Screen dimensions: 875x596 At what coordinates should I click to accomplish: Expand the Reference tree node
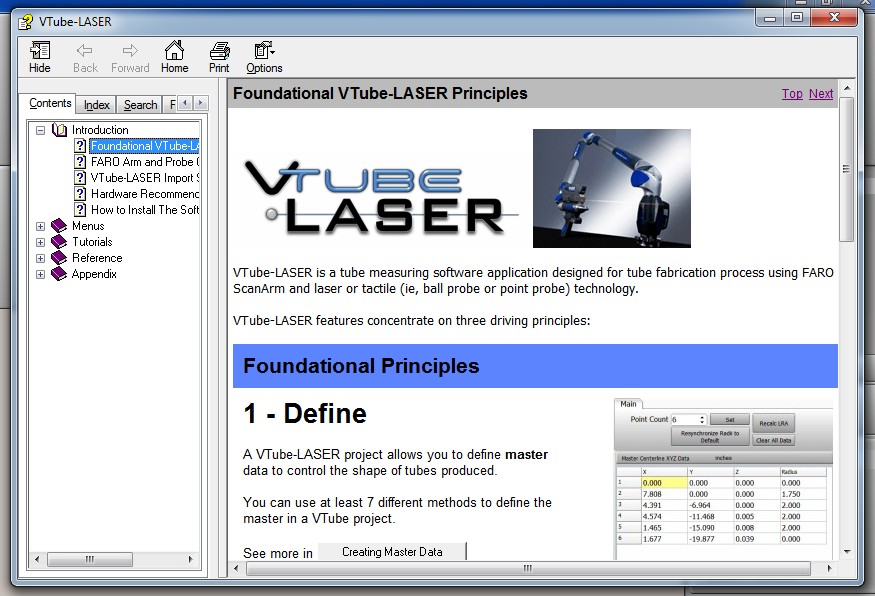41,258
